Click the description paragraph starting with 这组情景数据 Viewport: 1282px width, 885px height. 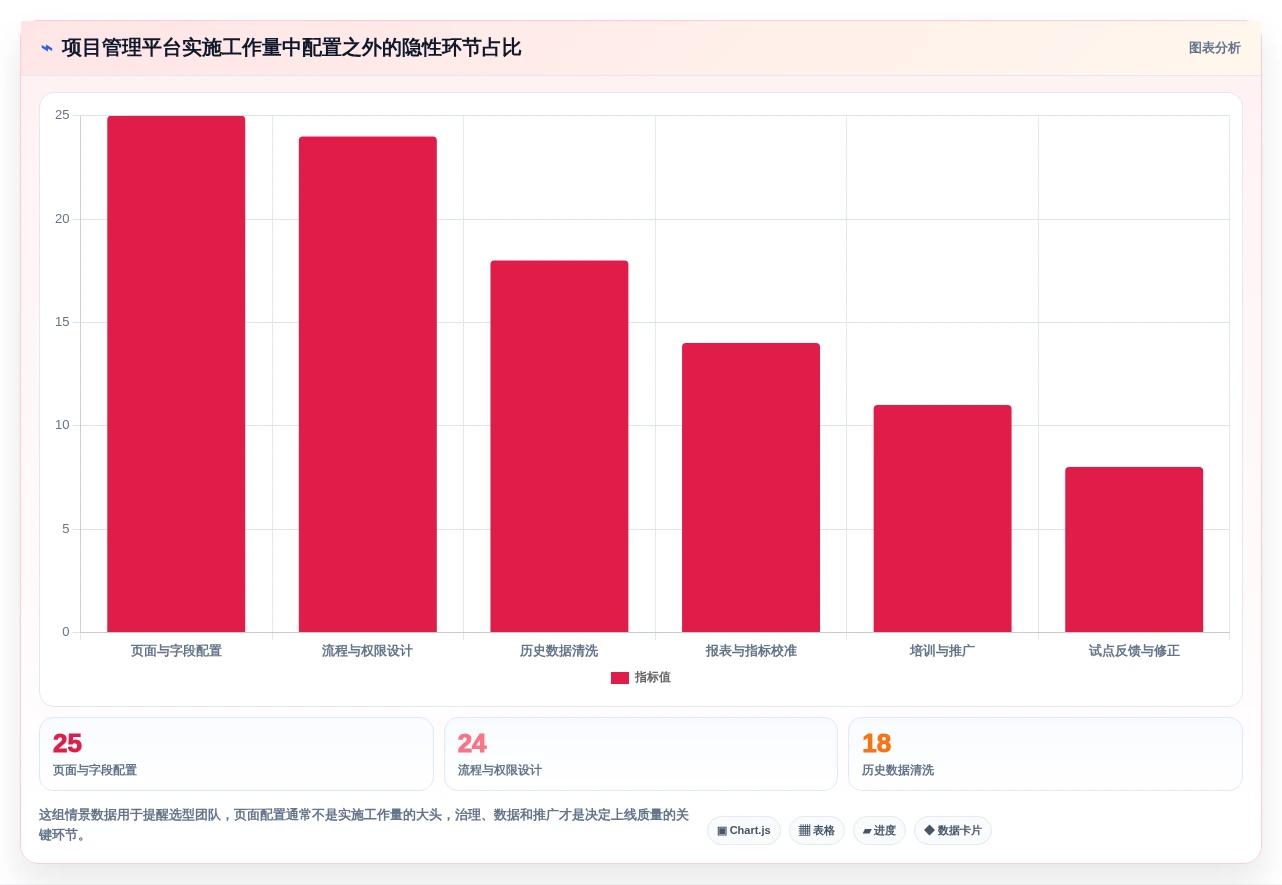[x=364, y=825]
